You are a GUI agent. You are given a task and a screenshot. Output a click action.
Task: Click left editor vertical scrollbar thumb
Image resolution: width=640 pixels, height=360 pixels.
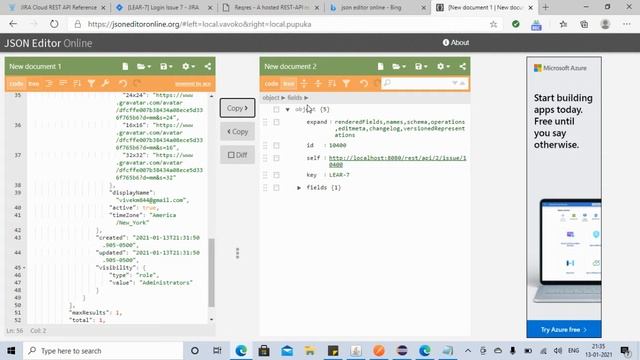tap(211, 272)
